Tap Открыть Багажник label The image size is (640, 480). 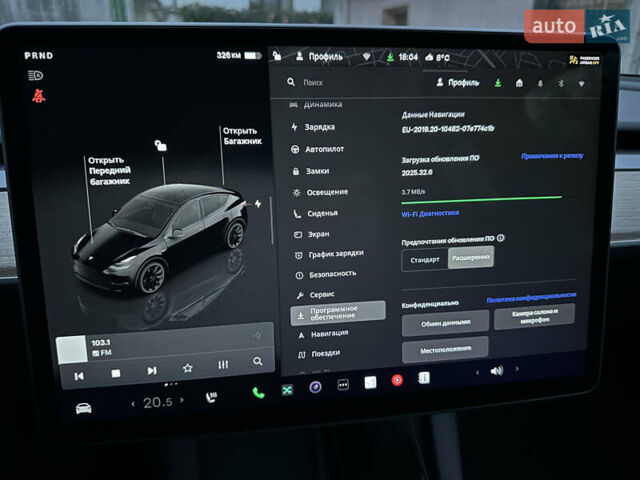[242, 136]
